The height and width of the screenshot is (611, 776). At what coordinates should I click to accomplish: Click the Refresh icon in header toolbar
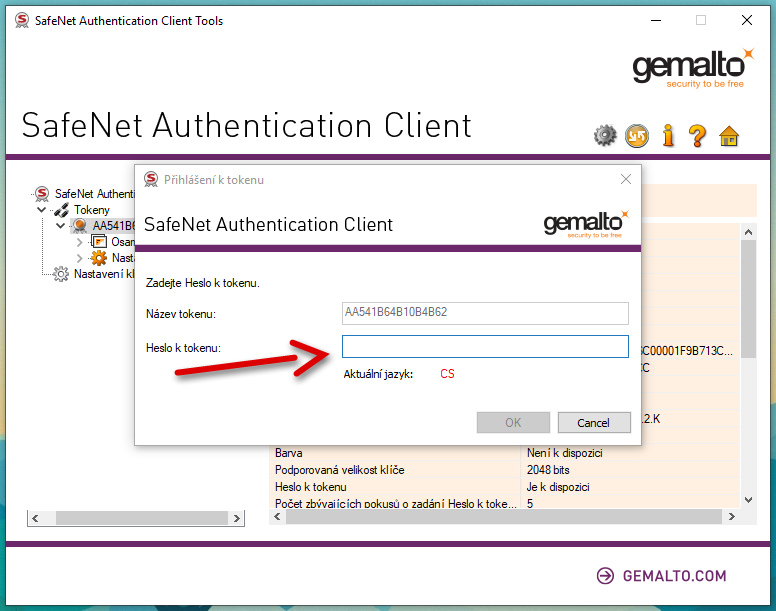[637, 136]
